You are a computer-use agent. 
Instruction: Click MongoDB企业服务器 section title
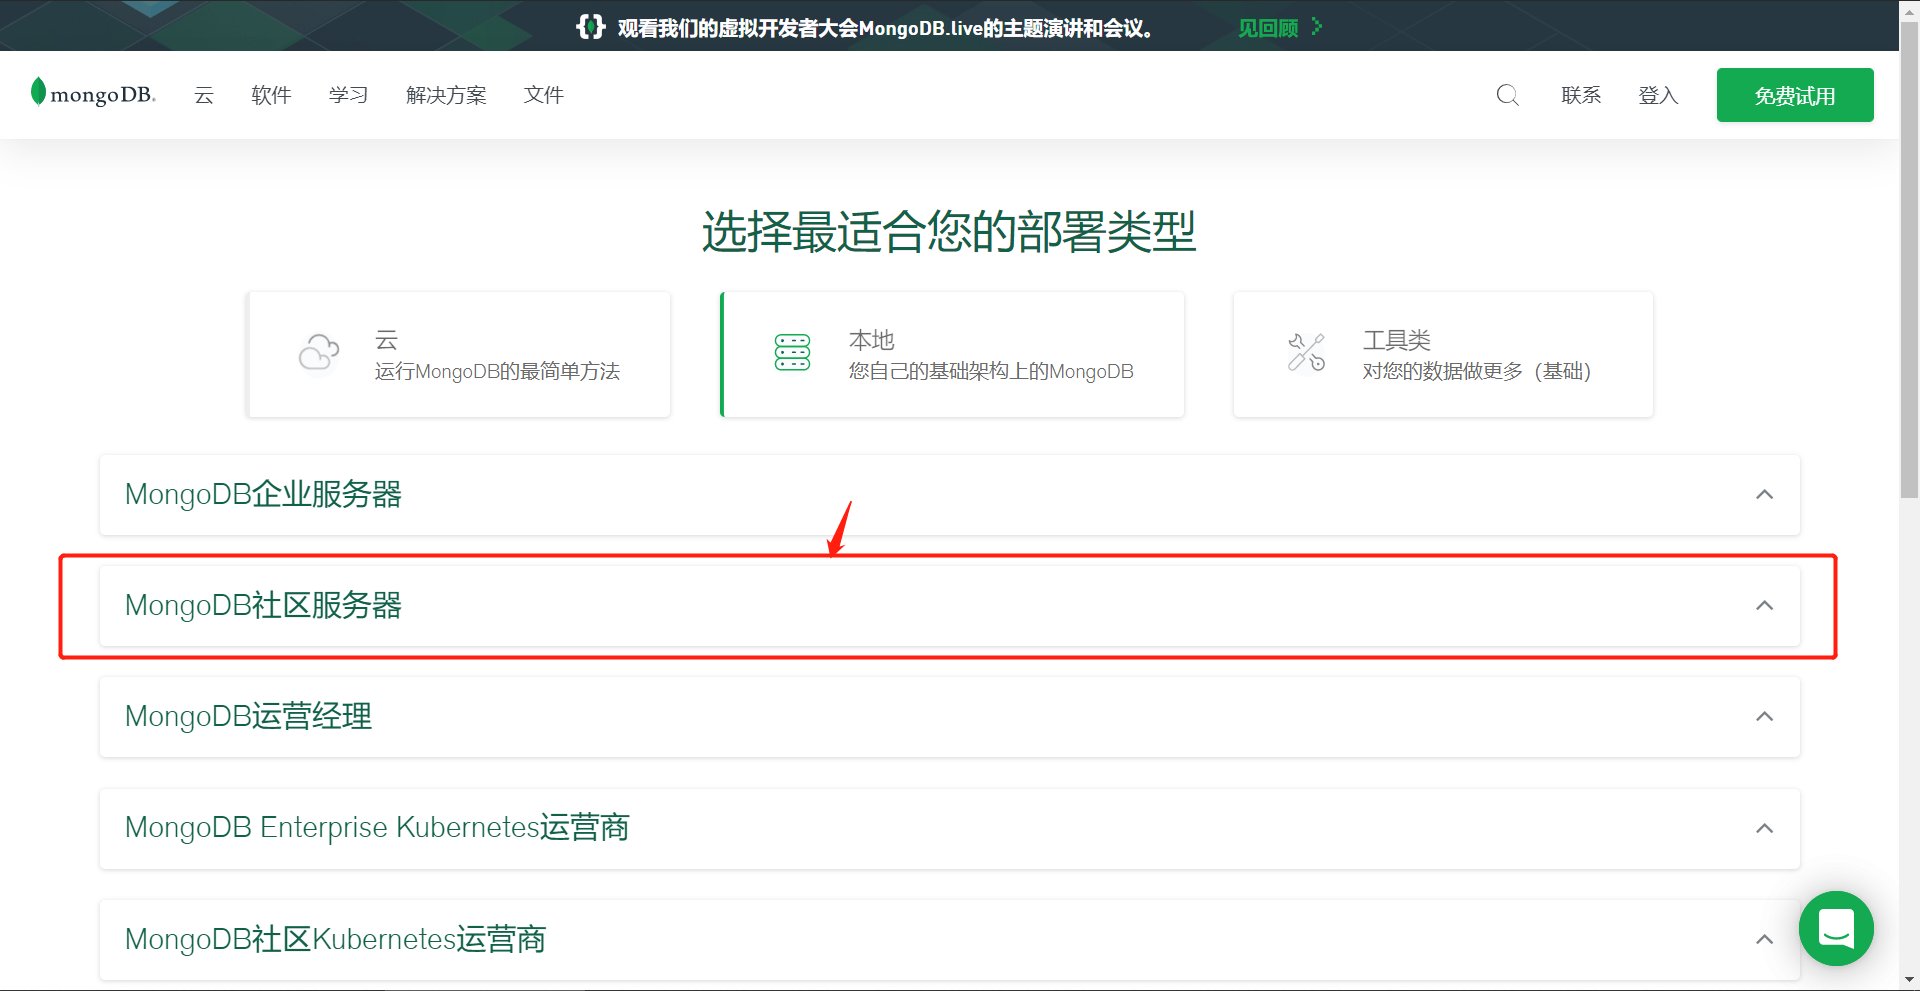(x=263, y=494)
